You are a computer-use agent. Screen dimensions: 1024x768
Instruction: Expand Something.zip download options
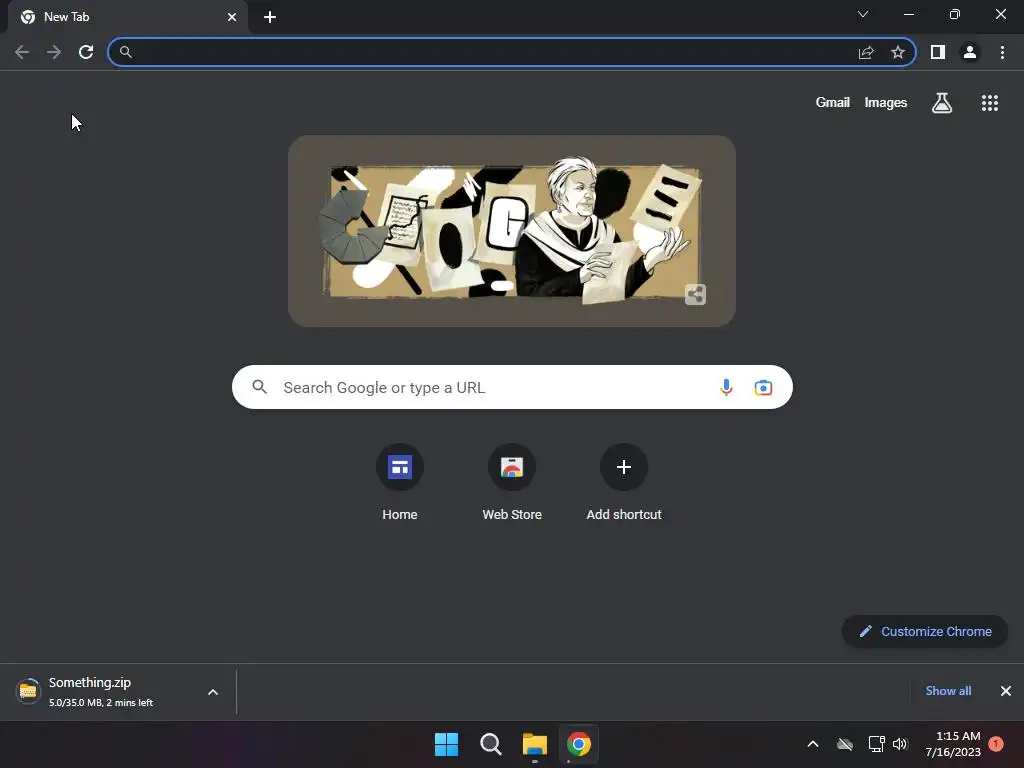213,692
